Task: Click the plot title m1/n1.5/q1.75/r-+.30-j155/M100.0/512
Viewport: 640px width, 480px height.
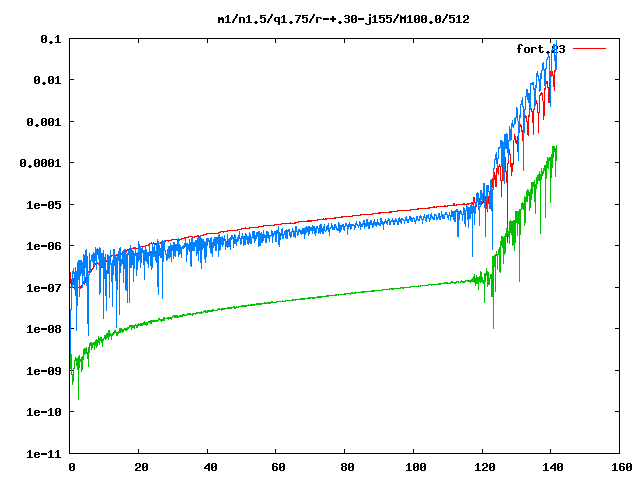Action: [x=343, y=19]
